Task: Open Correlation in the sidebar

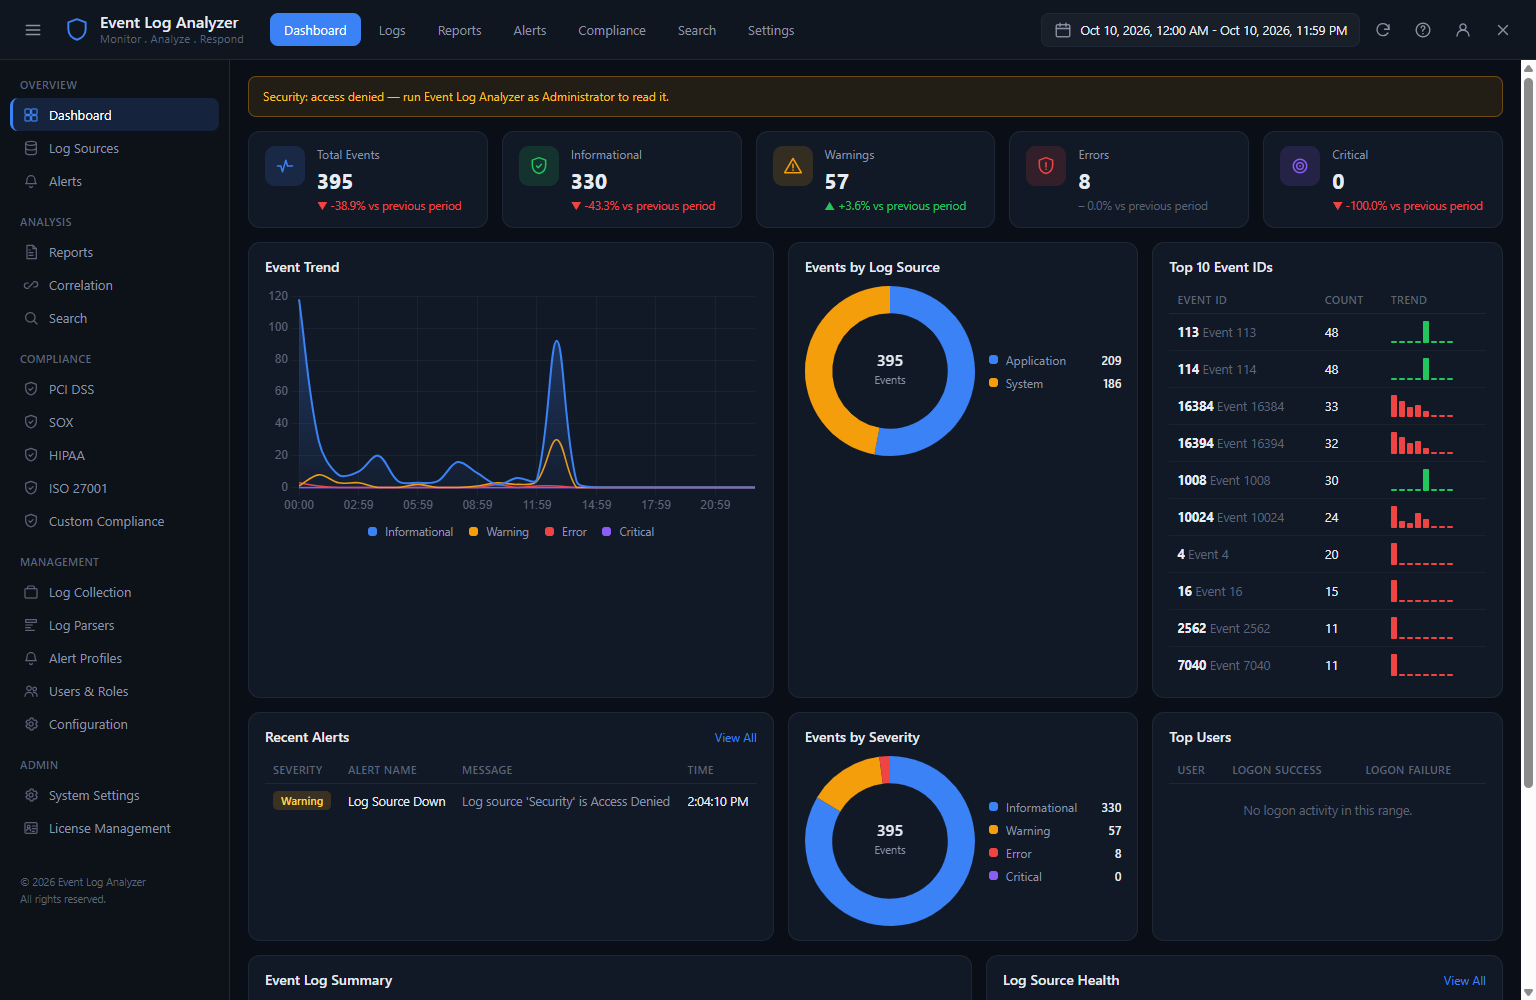Action: click(x=114, y=285)
